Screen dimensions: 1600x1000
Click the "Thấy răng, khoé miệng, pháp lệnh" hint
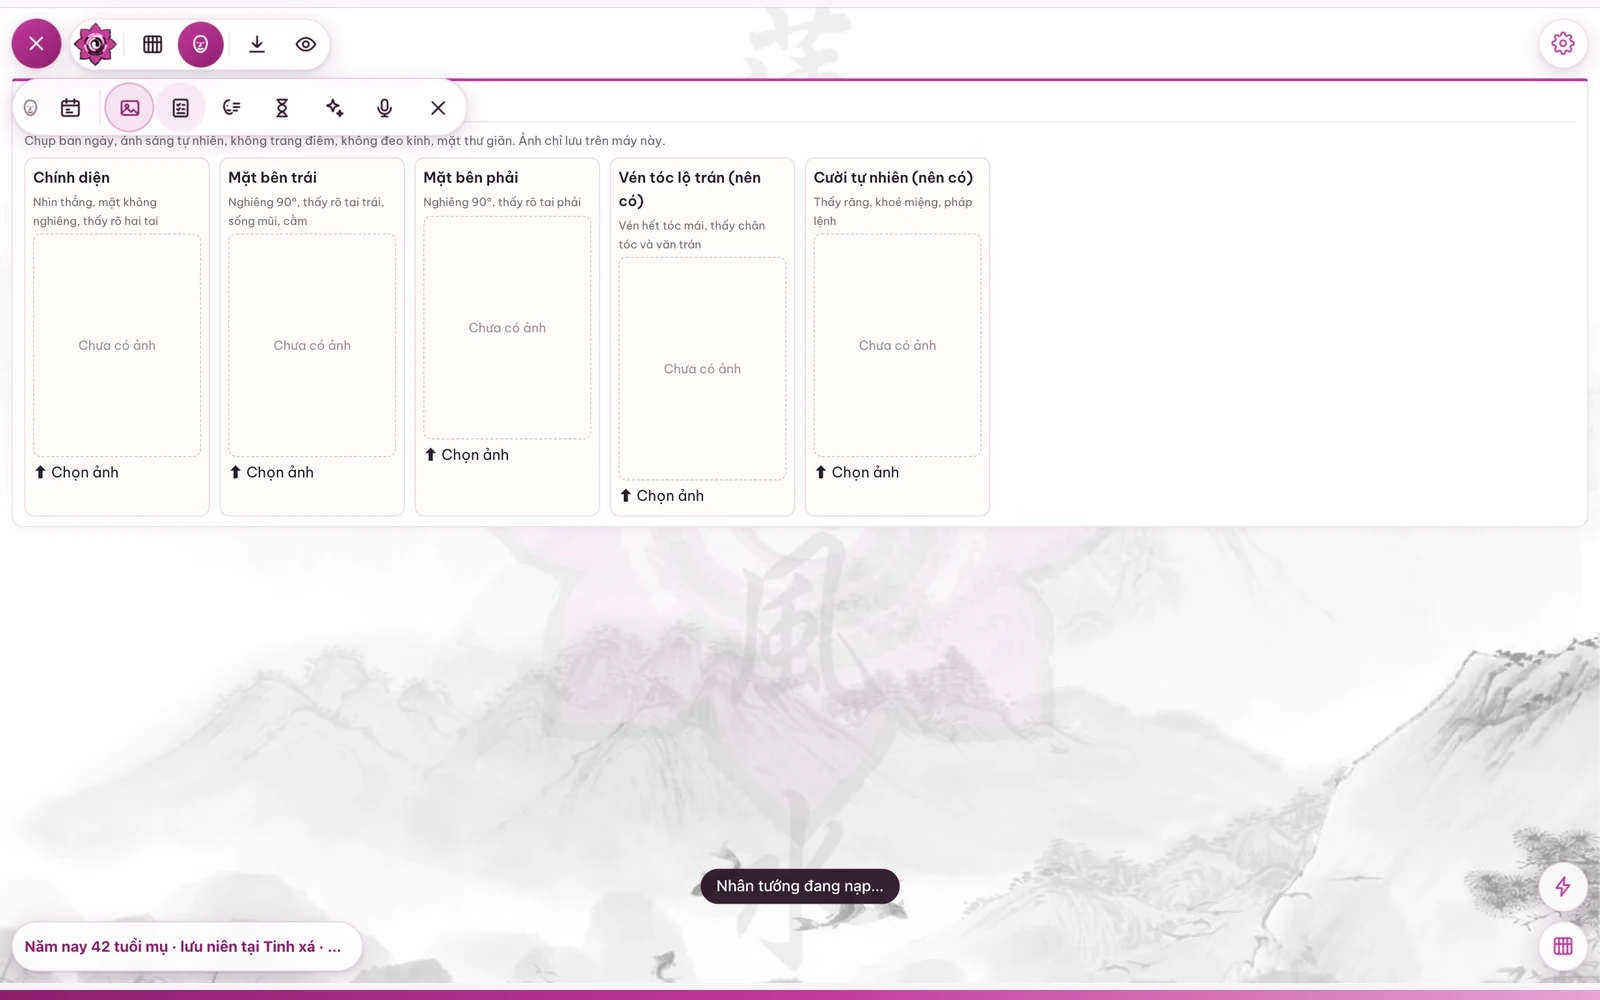coord(893,211)
